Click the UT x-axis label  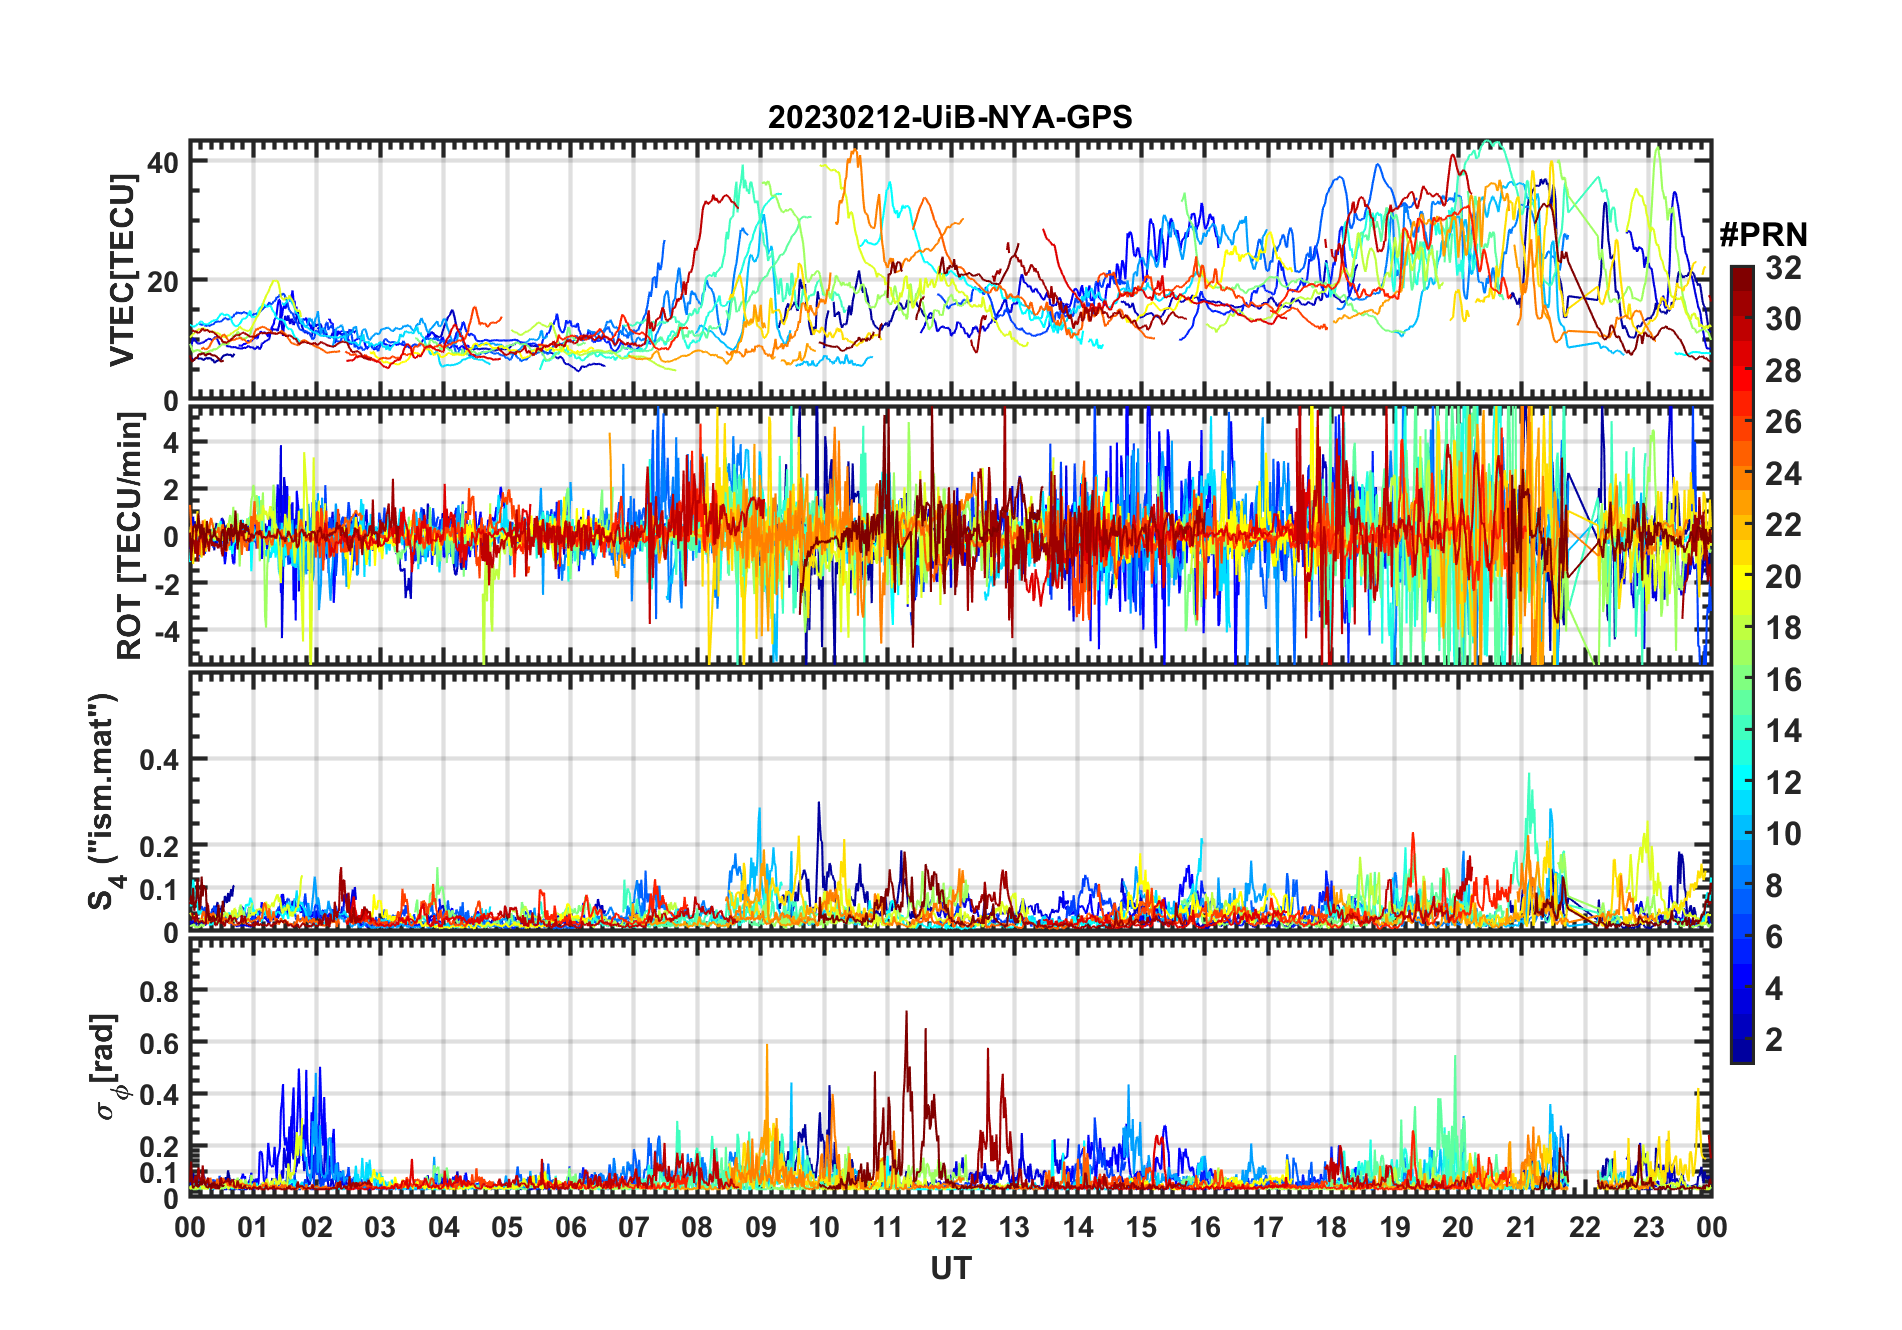pos(951,1268)
